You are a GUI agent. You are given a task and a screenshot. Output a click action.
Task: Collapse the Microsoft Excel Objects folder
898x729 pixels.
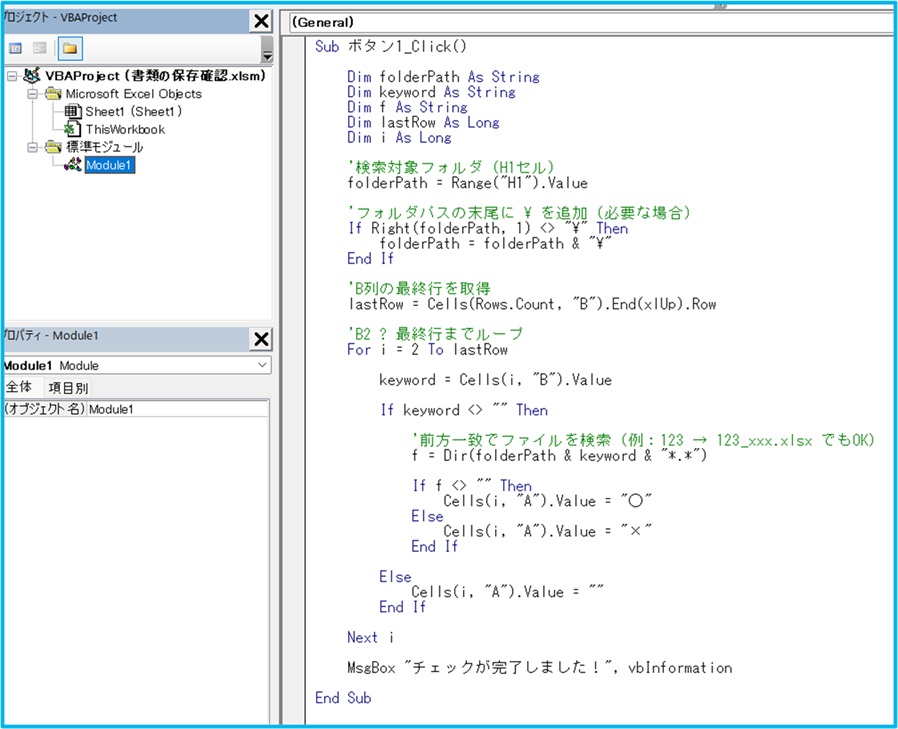pyautogui.click(x=32, y=94)
